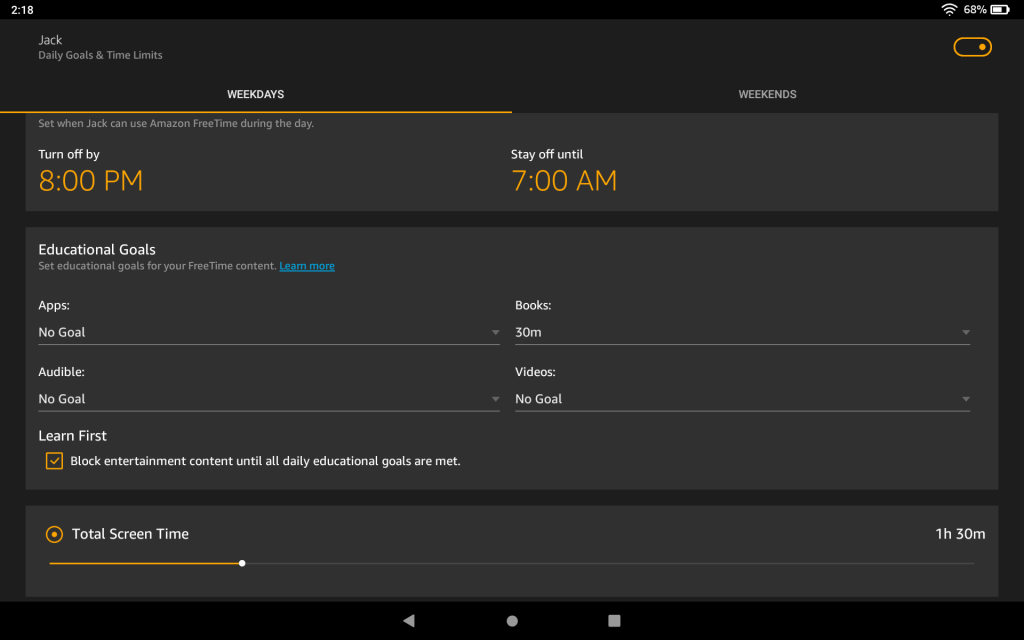The image size is (1024, 640).
Task: Tap the Jack profile title
Action: point(50,40)
